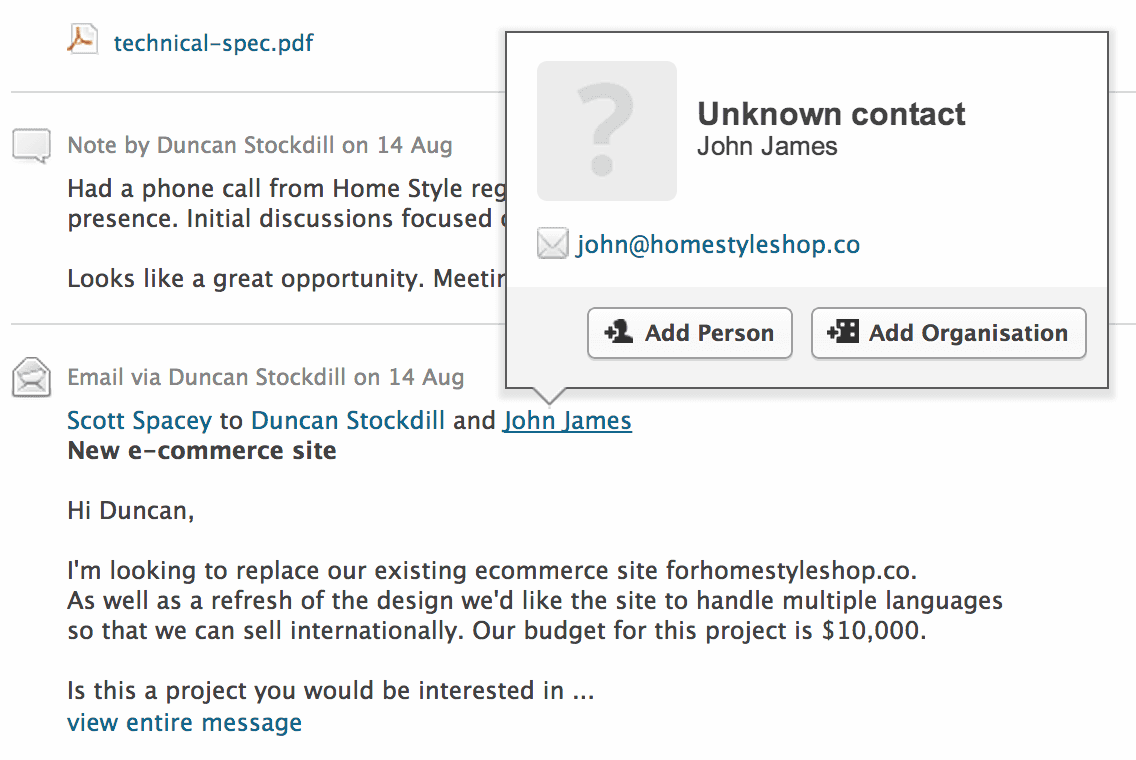Click the John James name in popup
This screenshot has height=760, width=1136.
[x=767, y=147]
